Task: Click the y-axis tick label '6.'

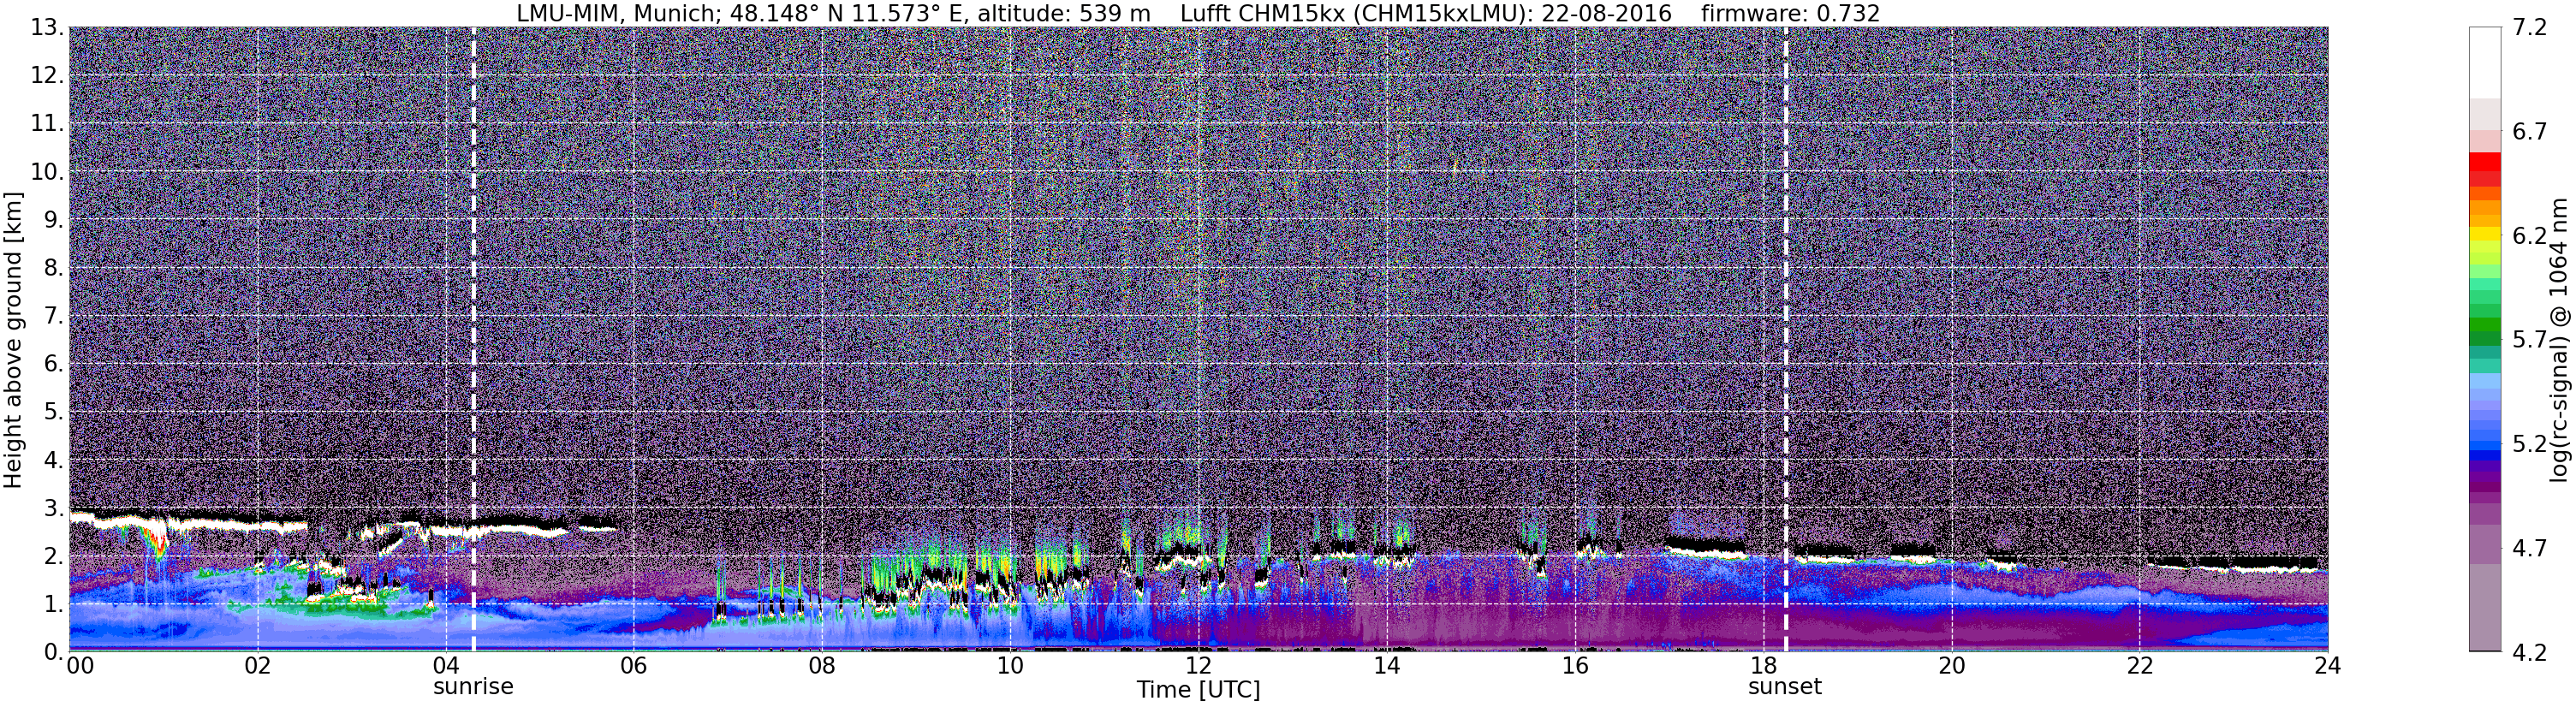Action: 53,363
